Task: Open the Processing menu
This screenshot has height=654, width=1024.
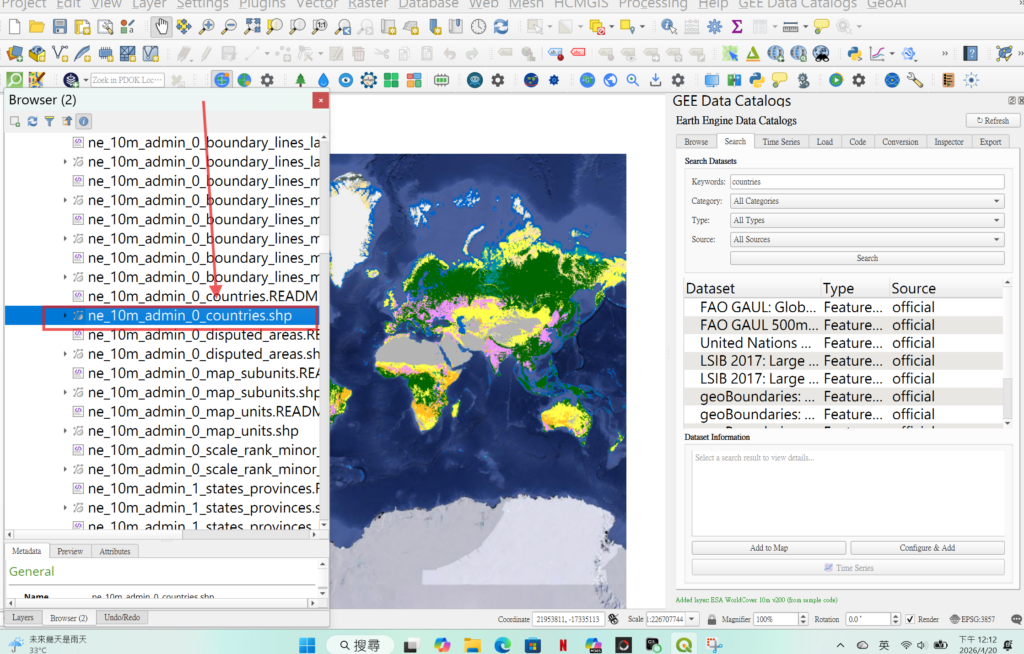Action: (x=652, y=4)
